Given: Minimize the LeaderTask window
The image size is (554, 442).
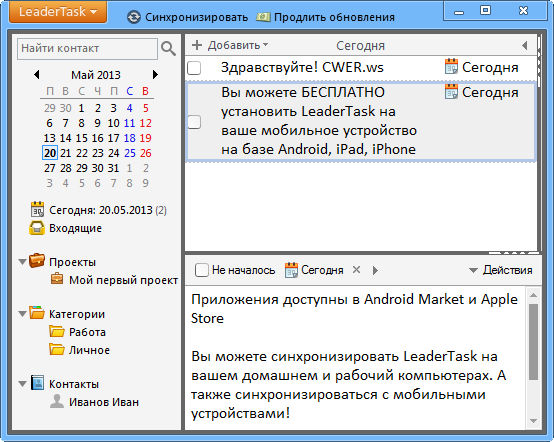Looking at the screenshot, I should [459, 12].
